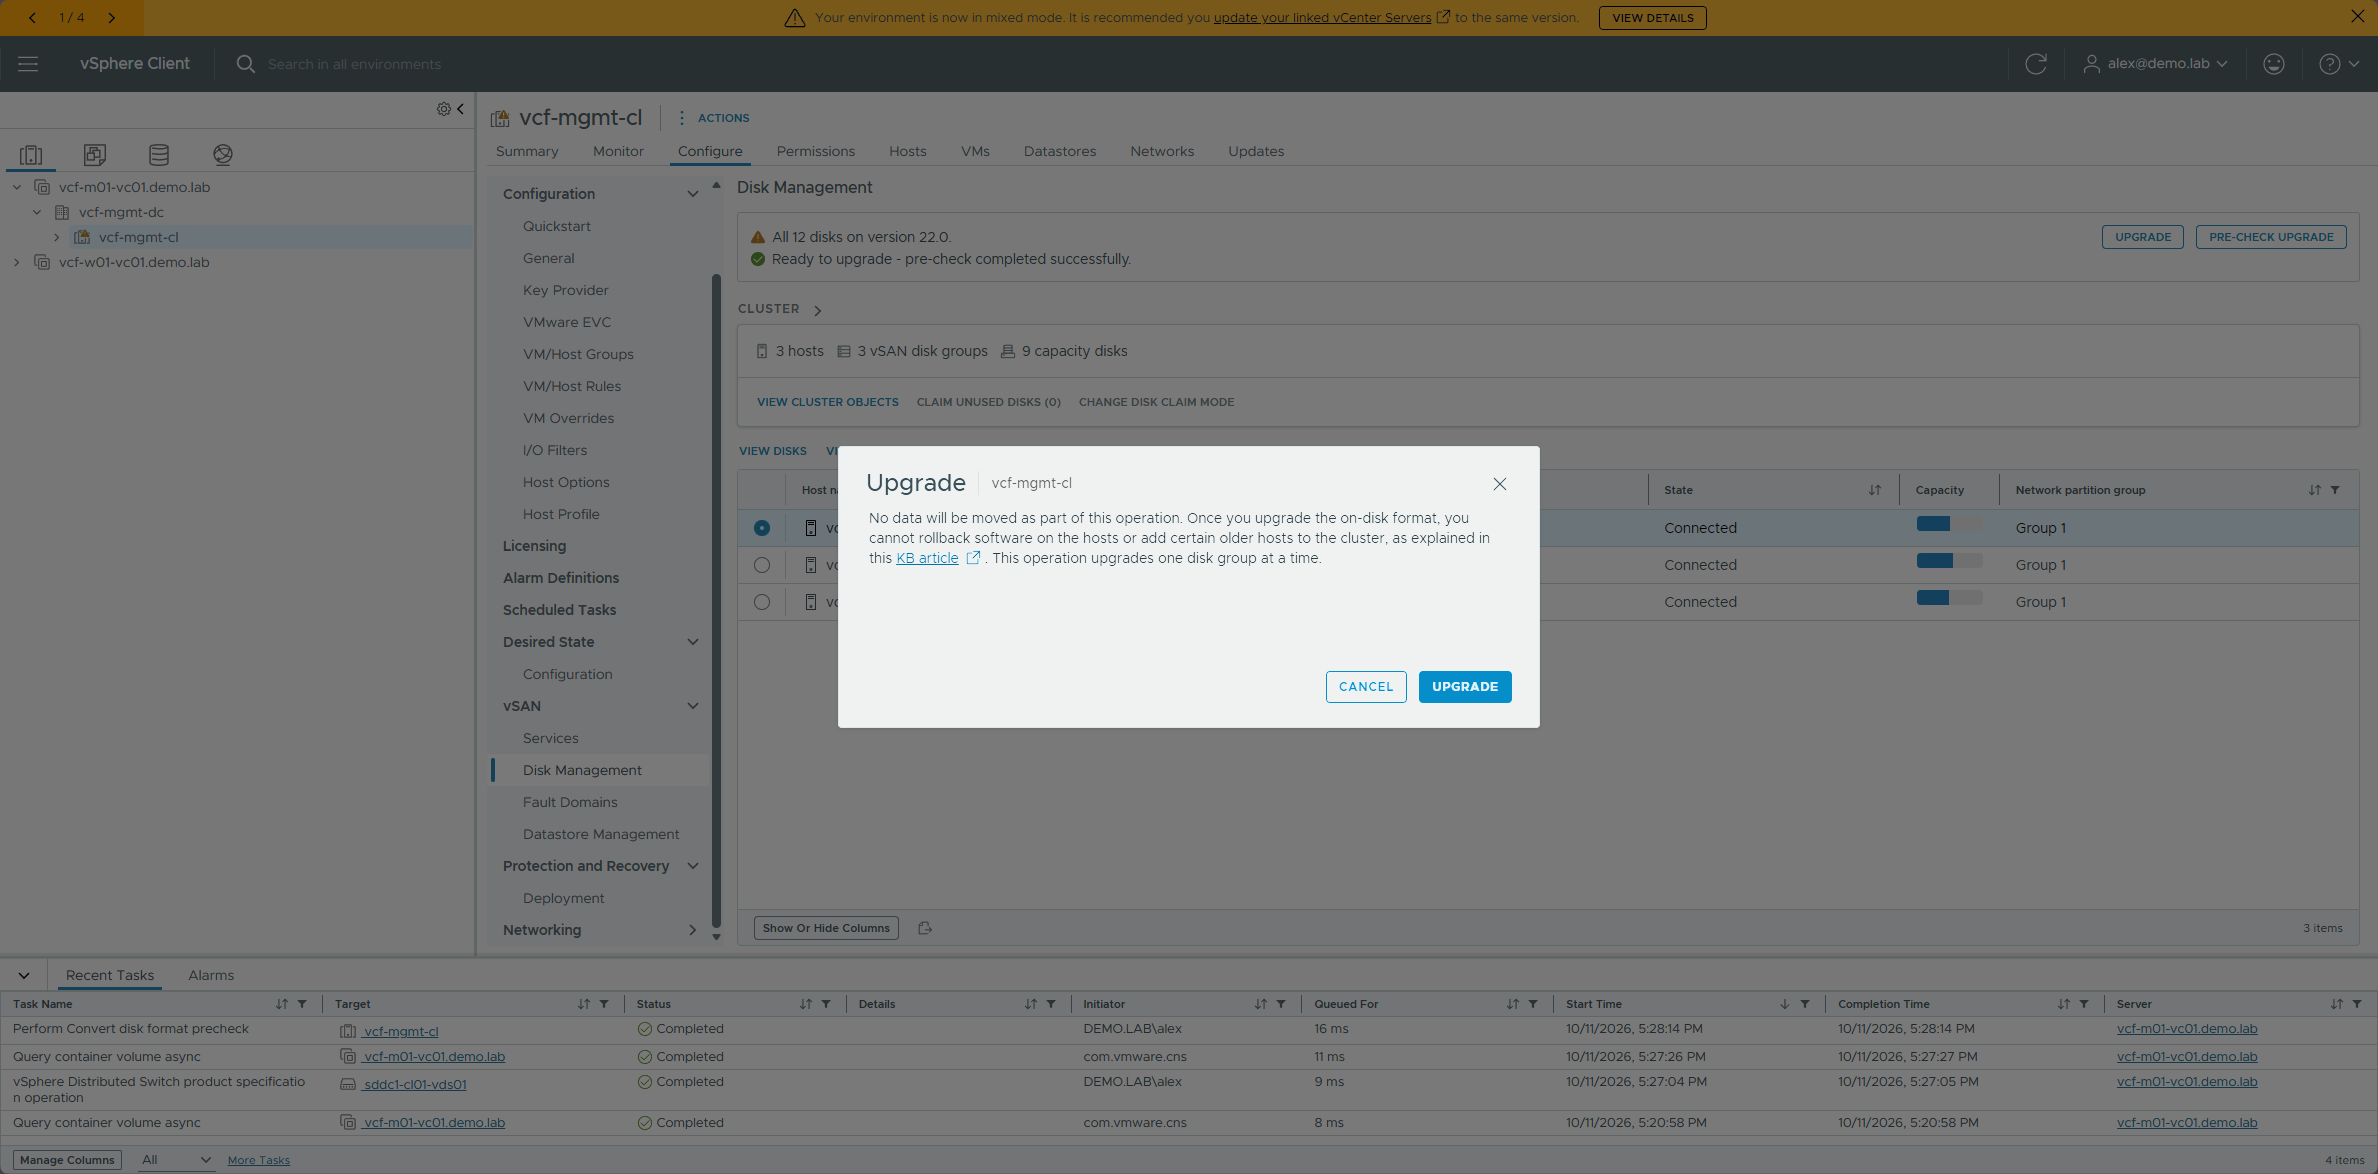Expand the vcf-w01-vc01.demo.lab tree node
2378x1174 pixels.
point(17,262)
